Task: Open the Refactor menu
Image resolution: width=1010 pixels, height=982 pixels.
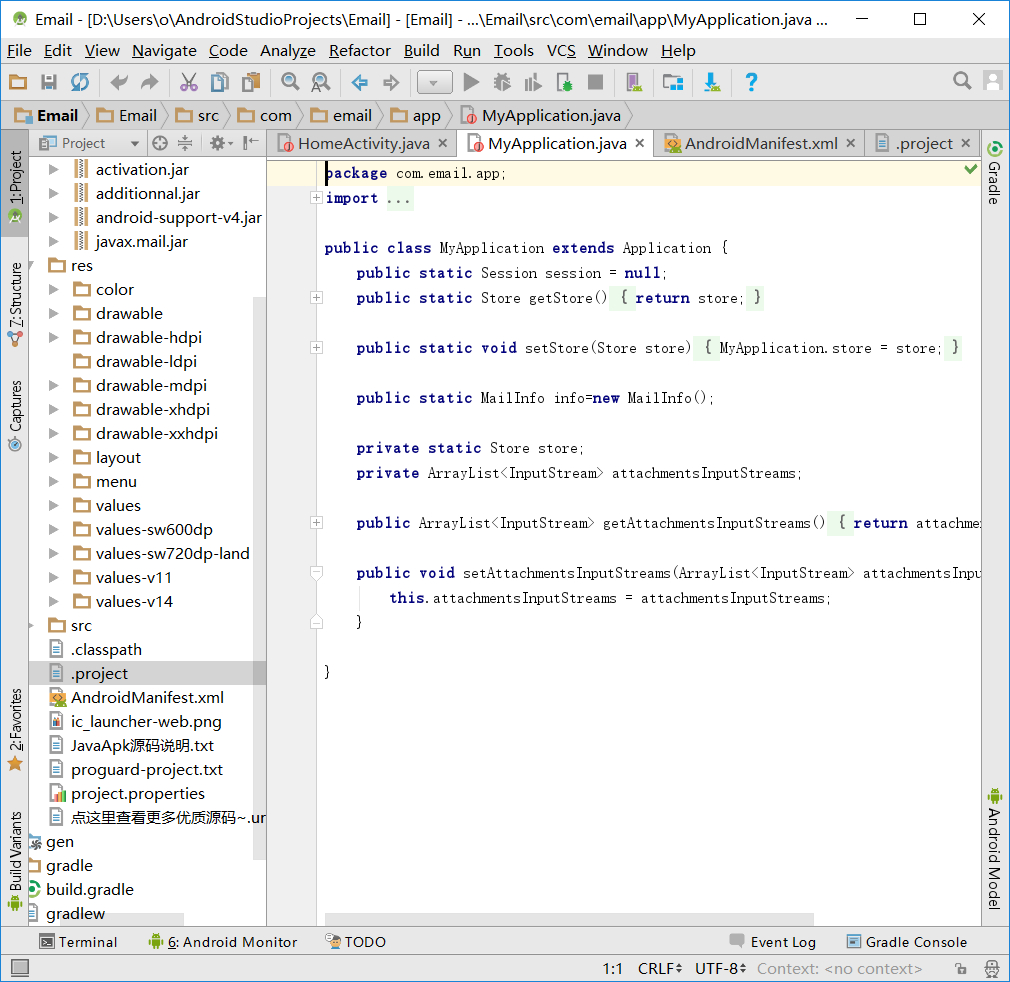Action: coord(359,50)
